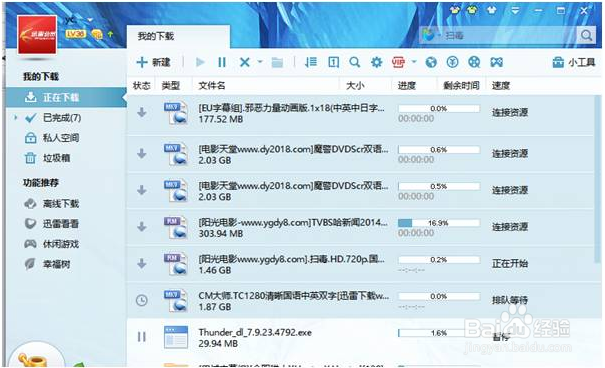Screen dimensions: 605x368
Task: Click the vertical scrollbar of the download list
Action: (599, 179)
